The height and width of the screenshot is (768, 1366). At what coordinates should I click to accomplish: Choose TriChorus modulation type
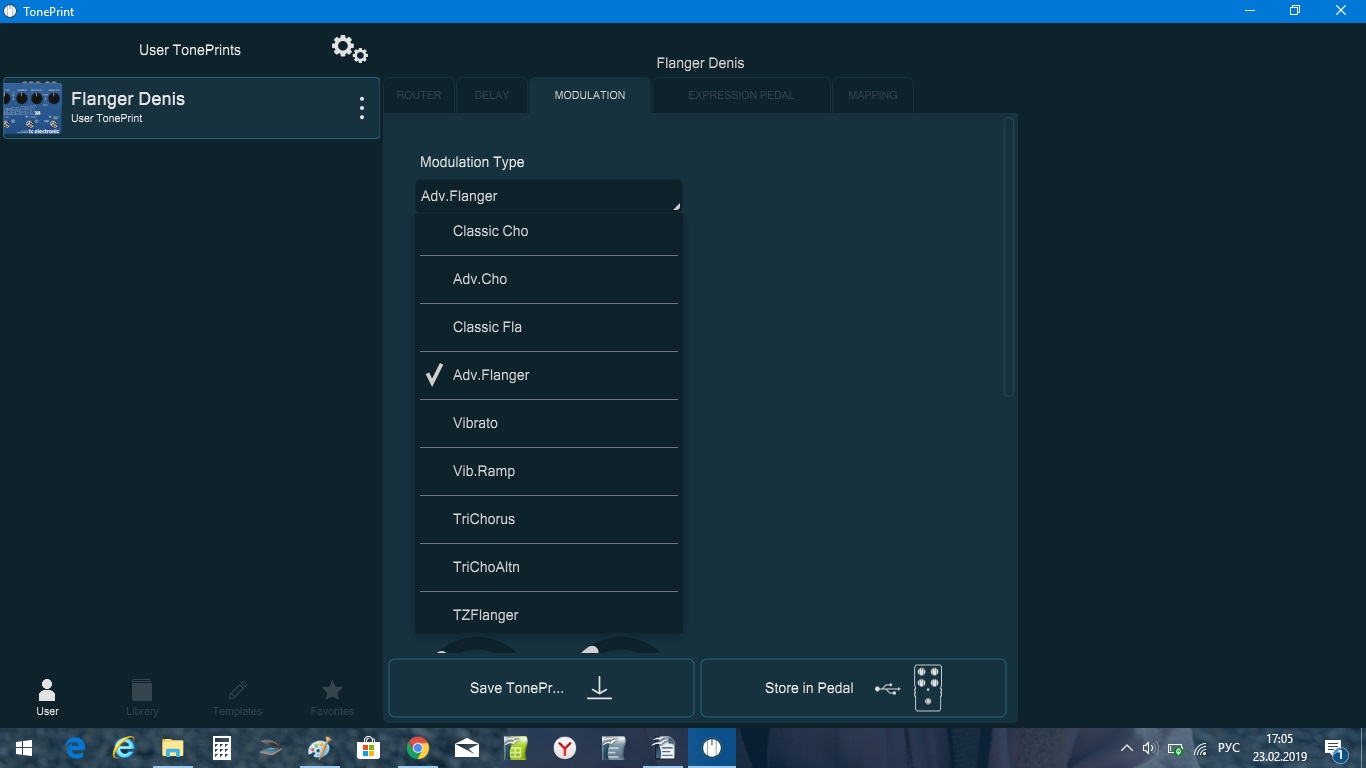pyautogui.click(x=549, y=519)
